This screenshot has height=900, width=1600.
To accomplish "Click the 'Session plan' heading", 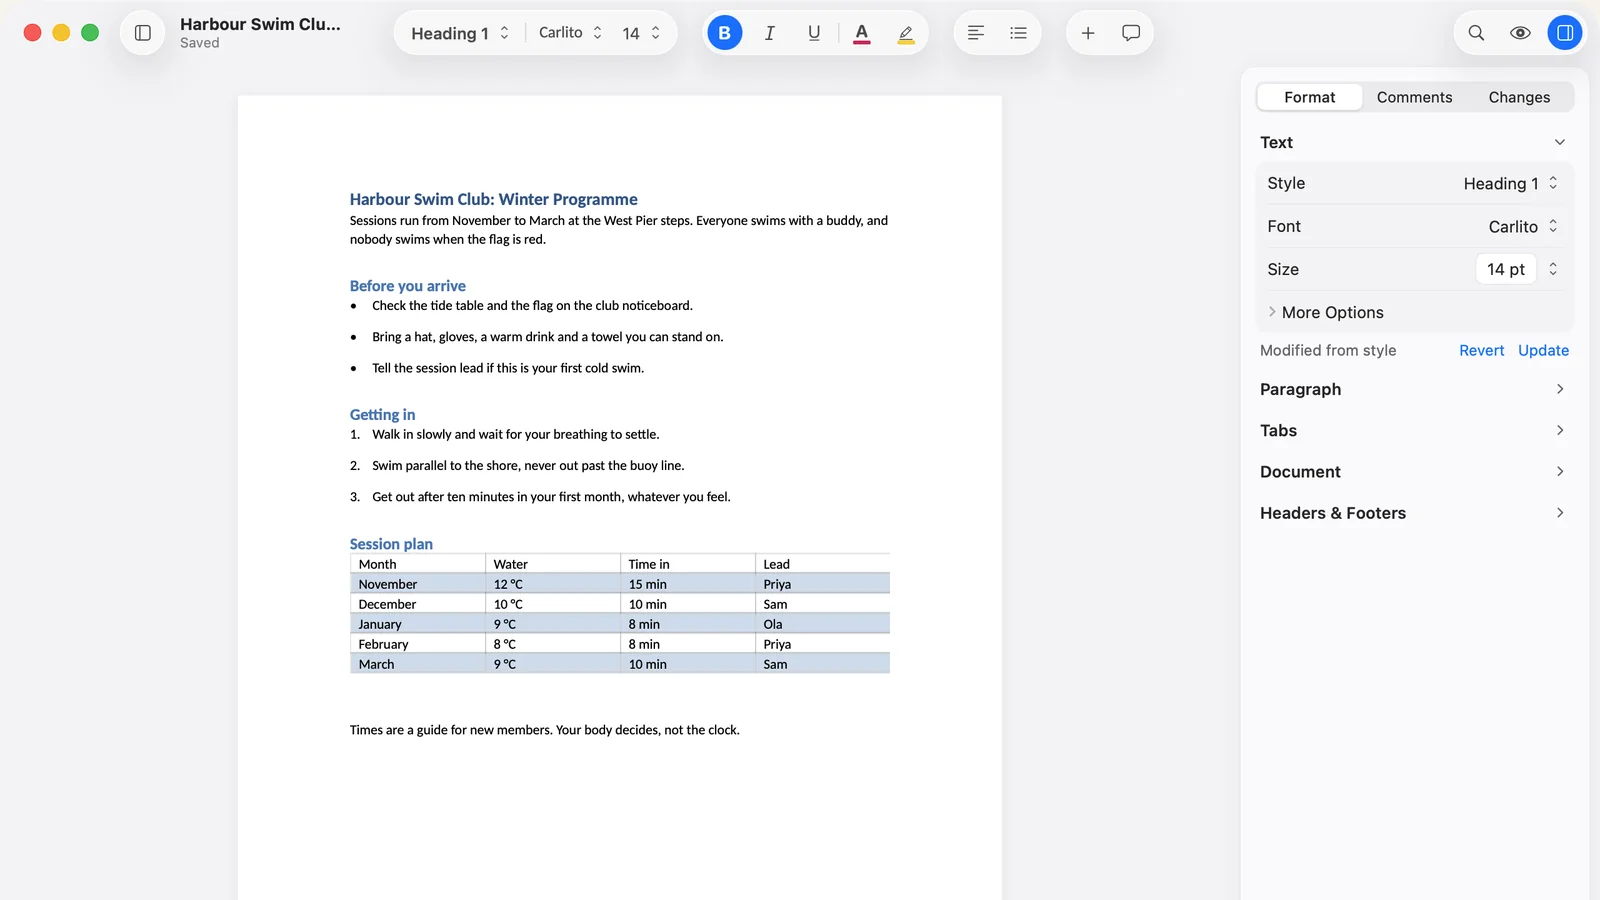I will pyautogui.click(x=391, y=544).
